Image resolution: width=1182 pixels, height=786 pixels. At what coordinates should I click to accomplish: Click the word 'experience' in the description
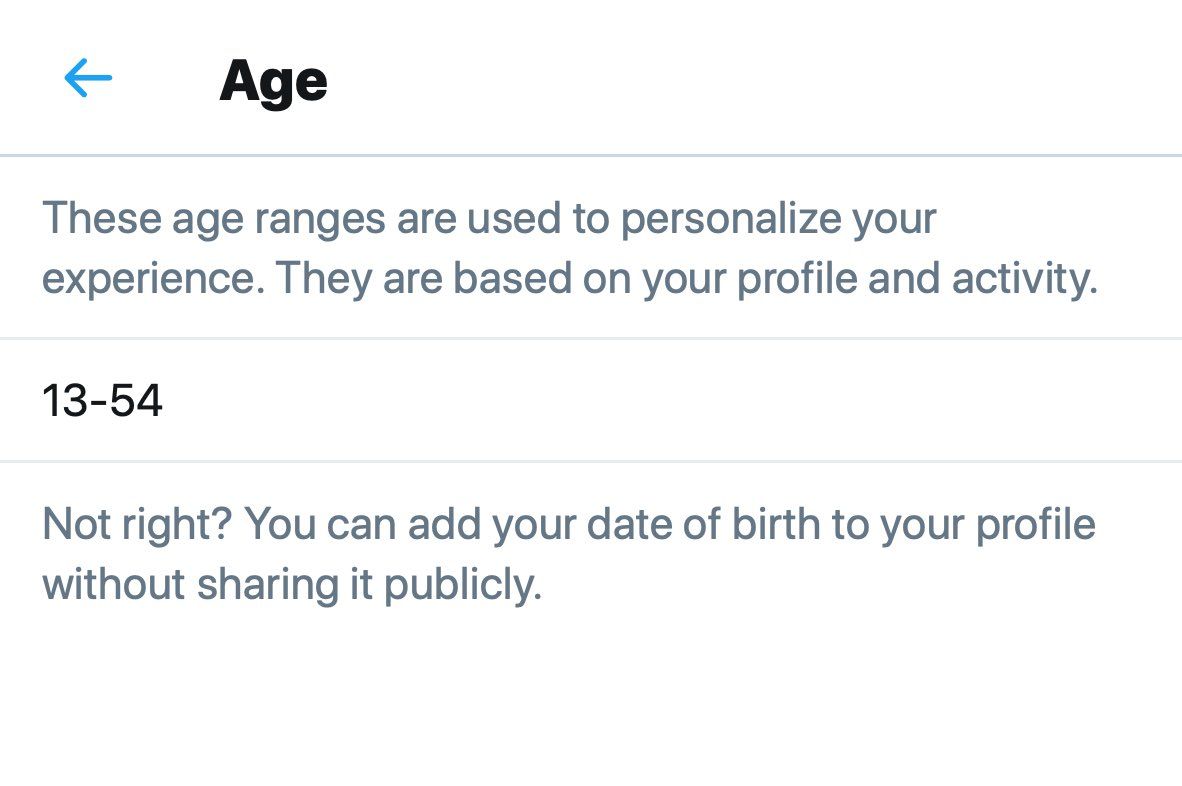point(149,279)
